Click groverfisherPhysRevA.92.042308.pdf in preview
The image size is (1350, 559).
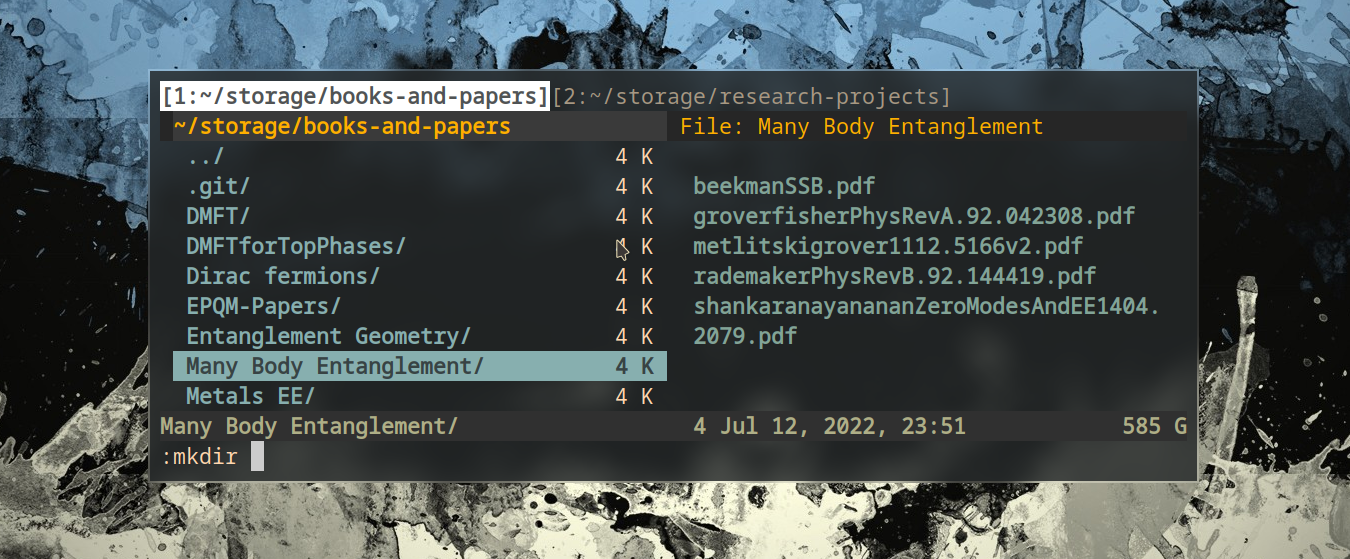914,217
